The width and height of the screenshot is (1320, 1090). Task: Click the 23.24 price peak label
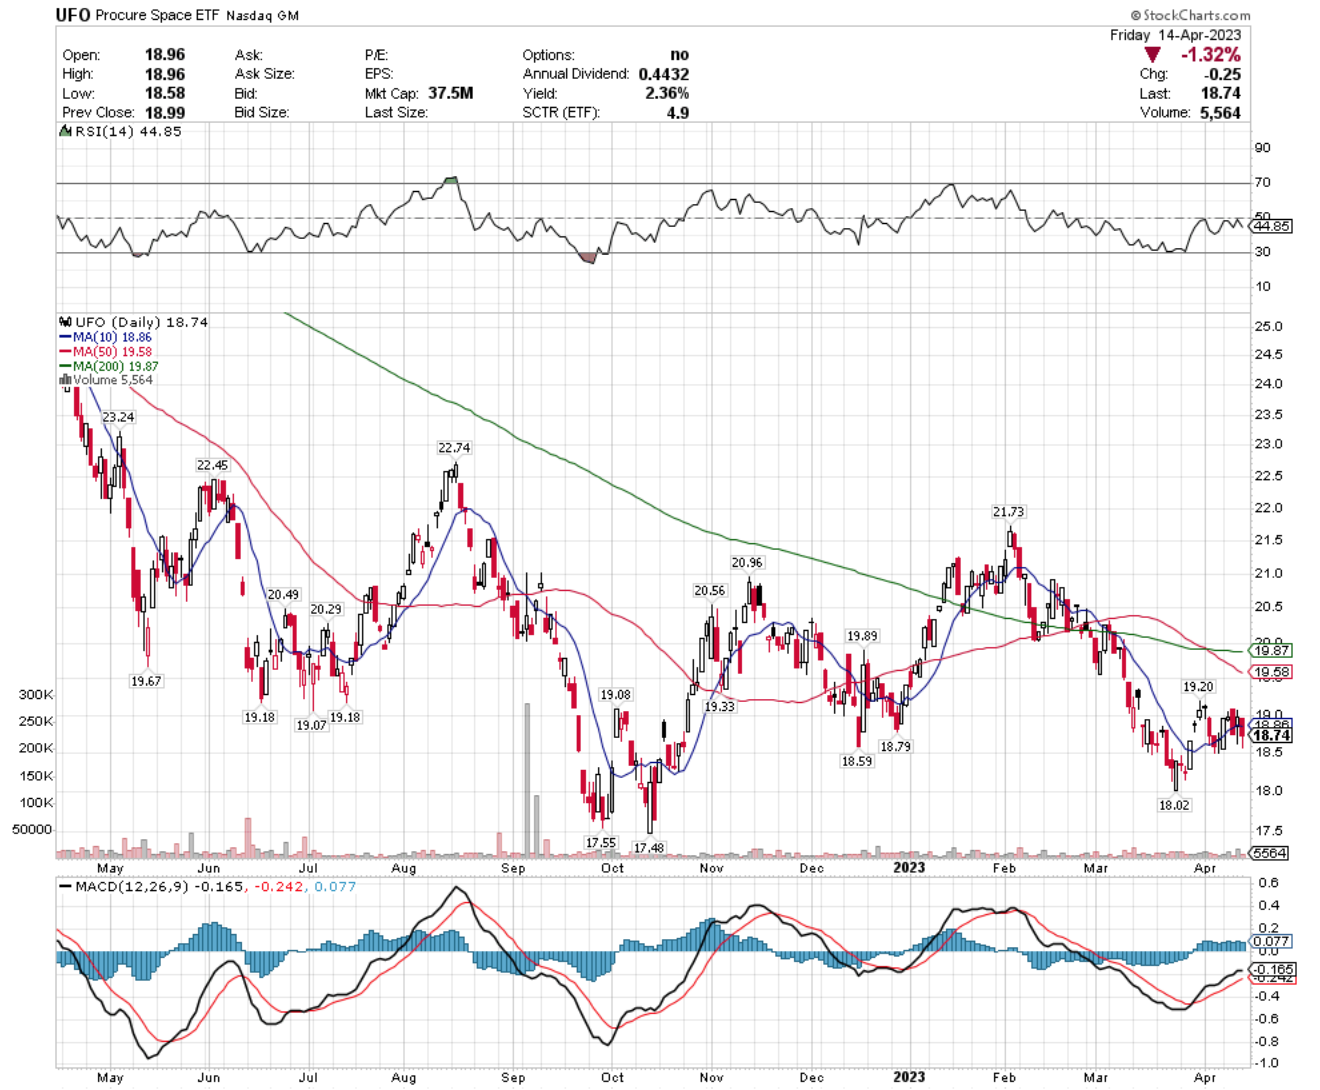(x=118, y=417)
